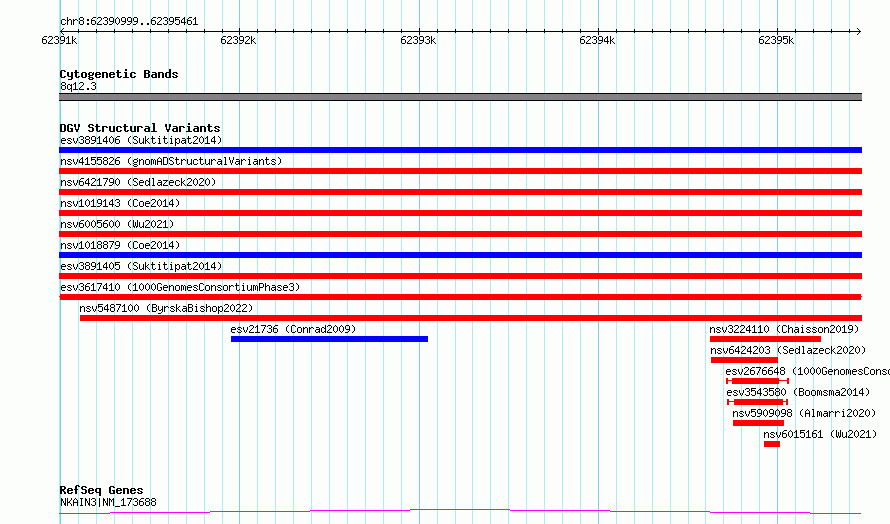Click the ruler's right arrowhead
Screen dimensions: 890x524
tap(858, 31)
